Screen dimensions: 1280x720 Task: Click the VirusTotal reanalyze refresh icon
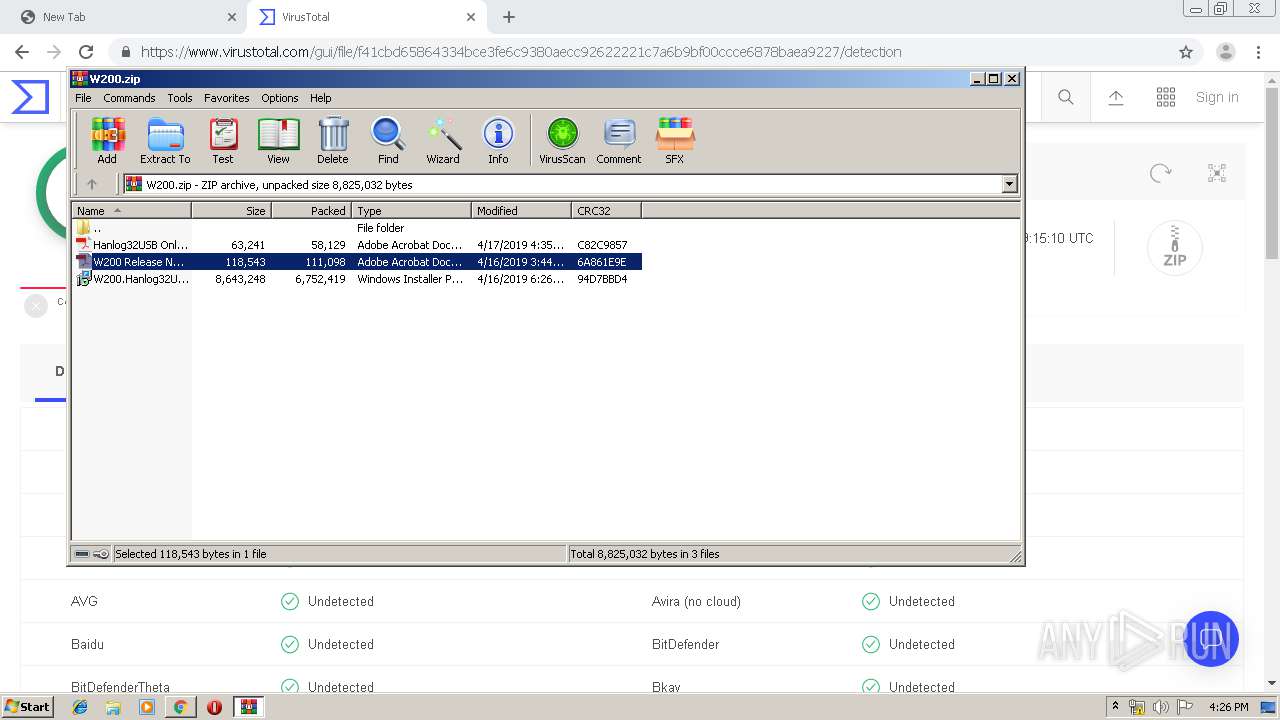[1161, 173]
